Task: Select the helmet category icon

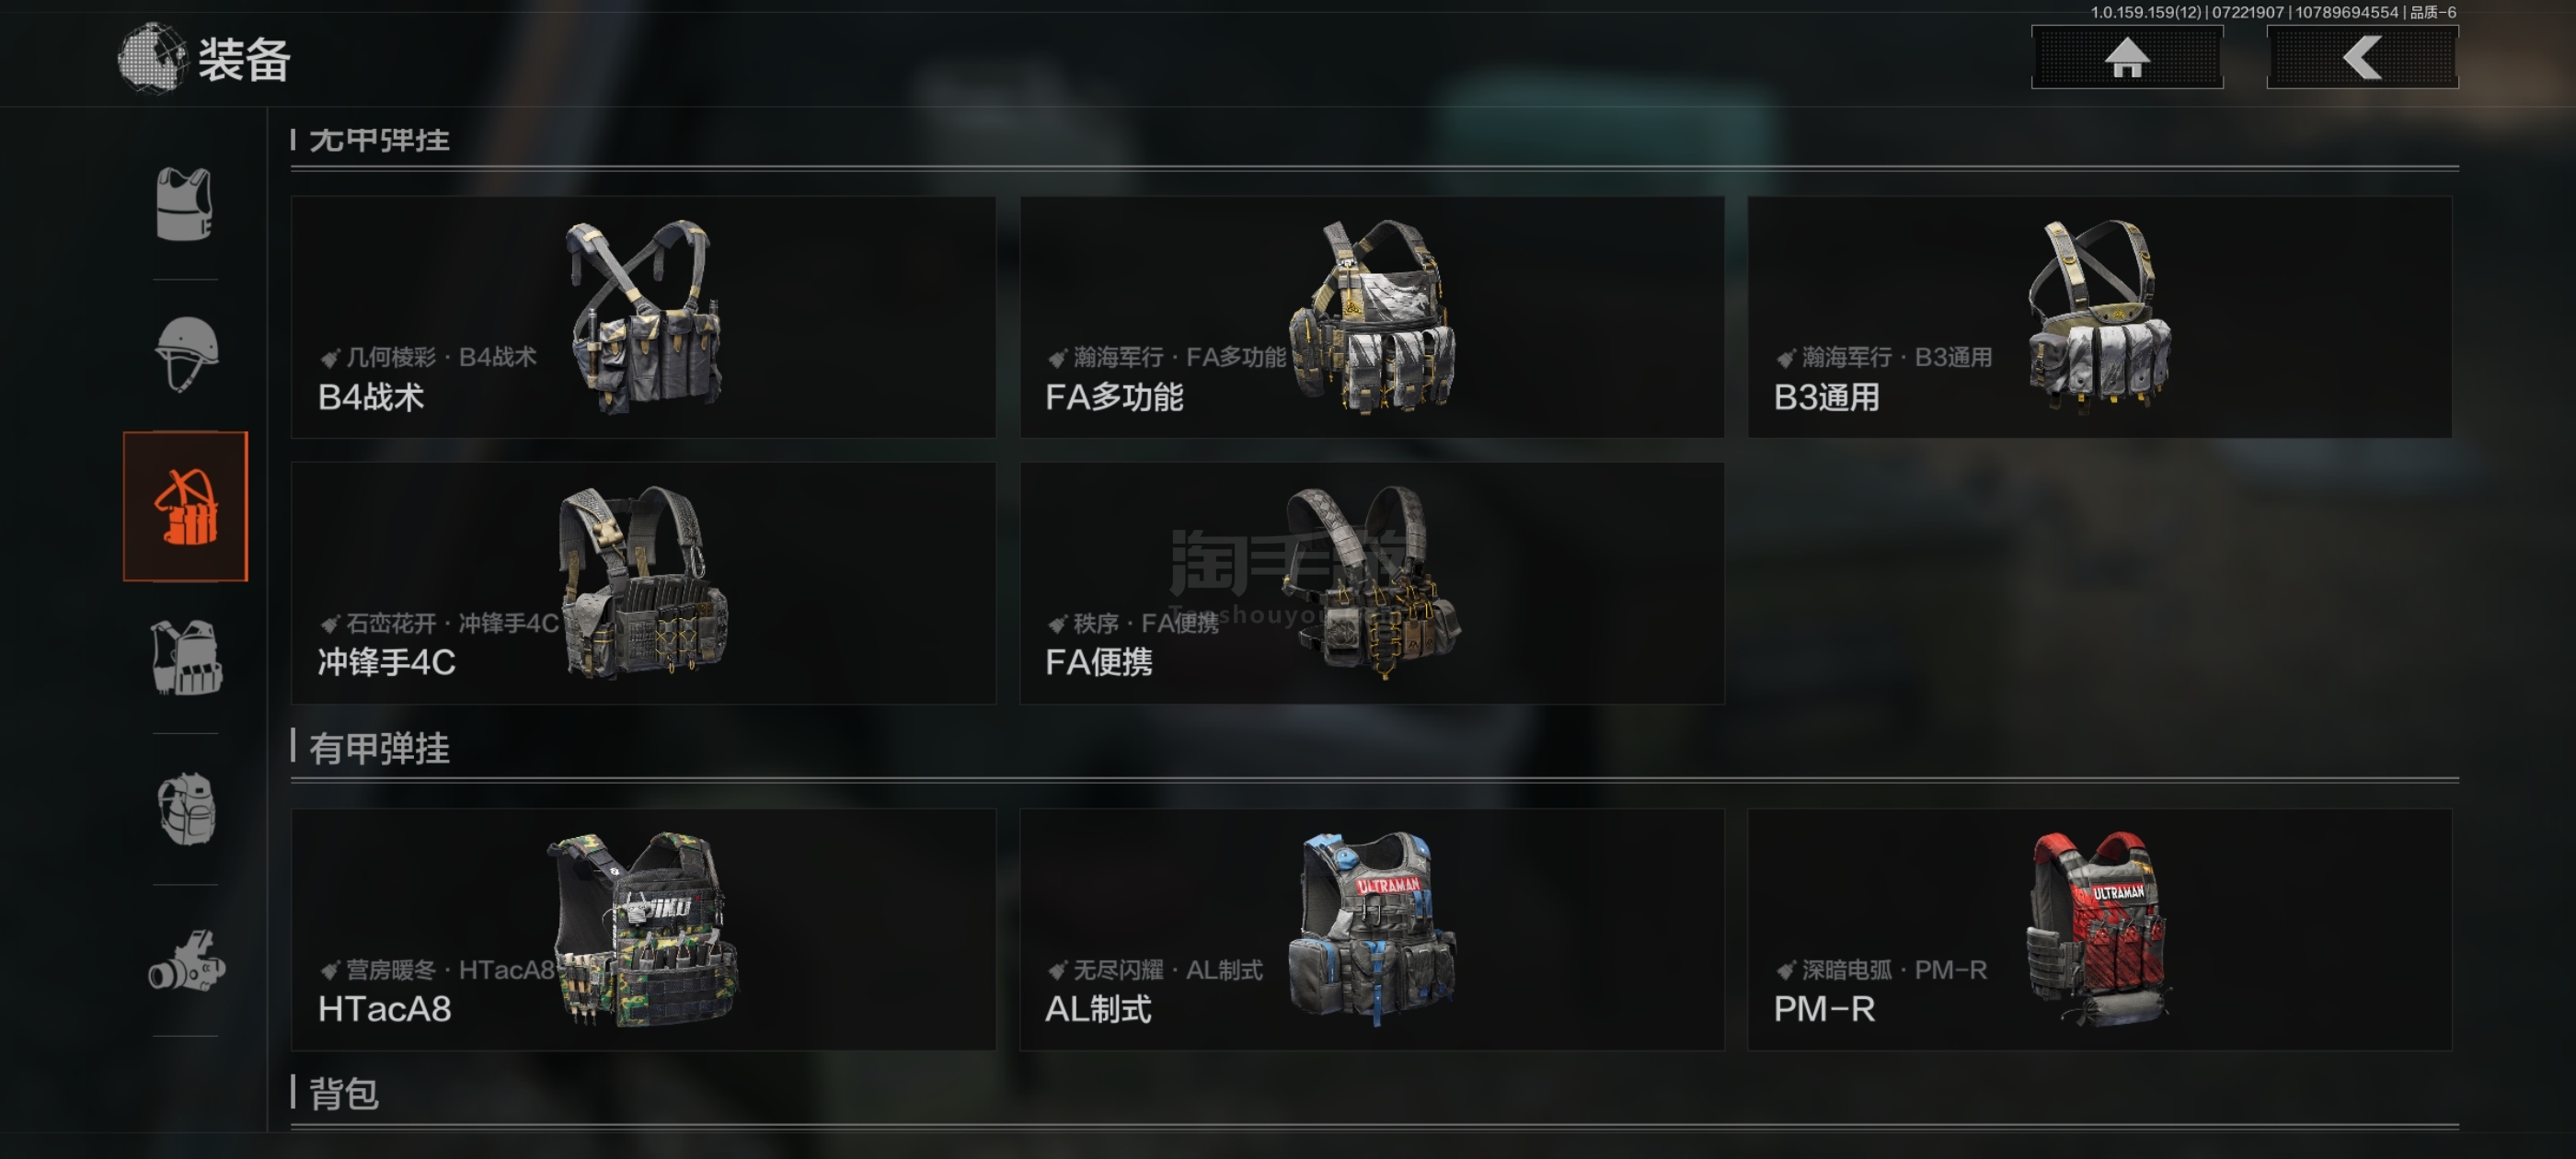Action: point(185,354)
